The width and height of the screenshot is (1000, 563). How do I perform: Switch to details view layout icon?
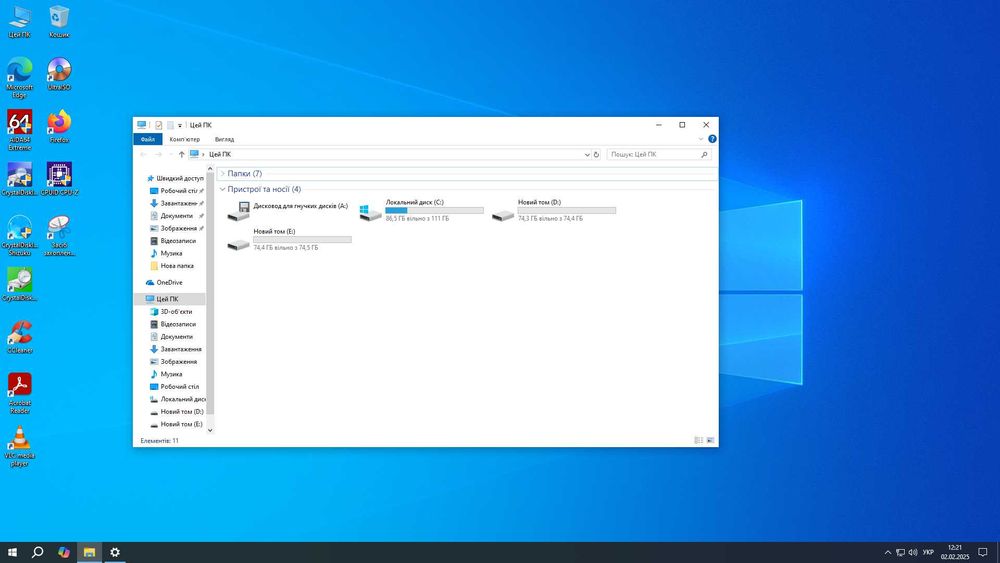698,441
